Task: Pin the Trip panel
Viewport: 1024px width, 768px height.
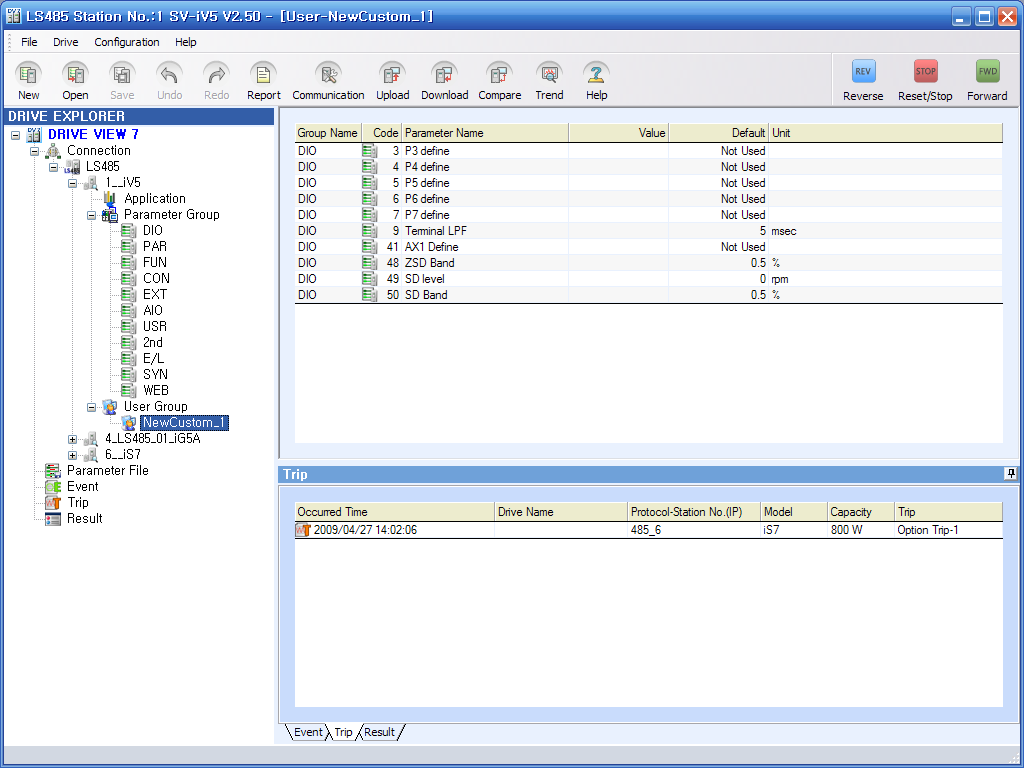Action: tap(1010, 474)
